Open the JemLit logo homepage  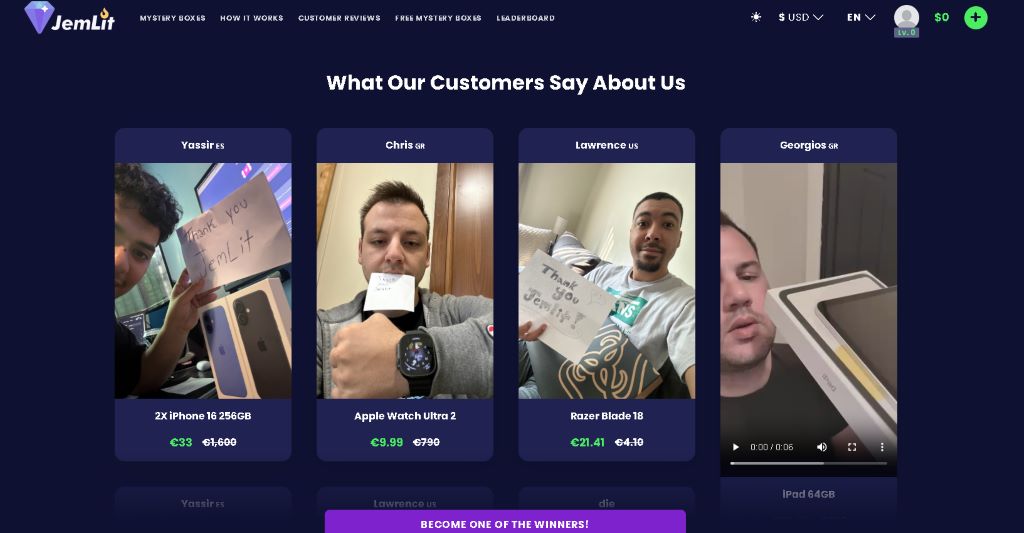[x=69, y=18]
